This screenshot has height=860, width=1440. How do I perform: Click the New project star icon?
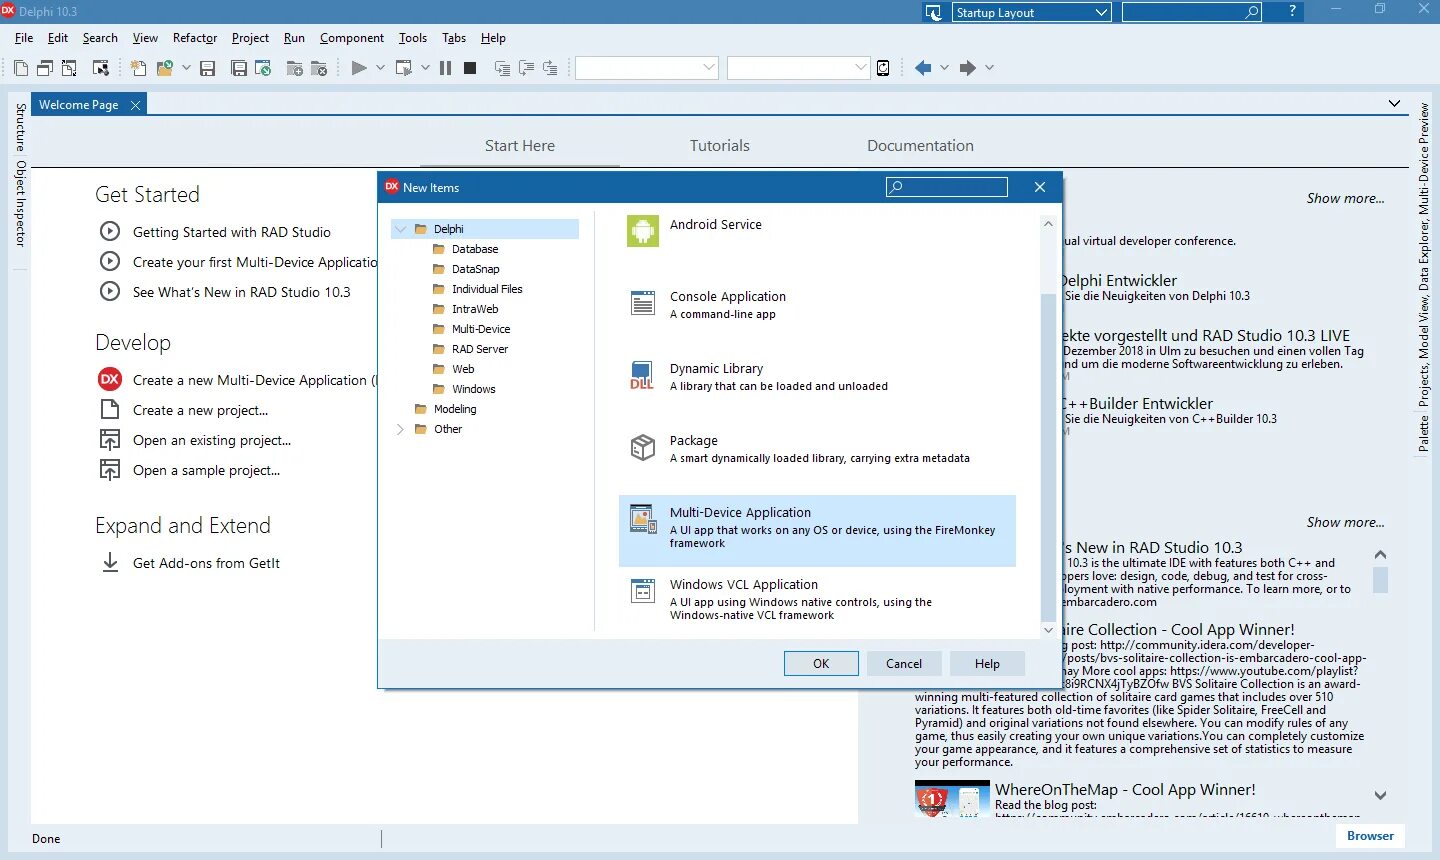(139, 68)
